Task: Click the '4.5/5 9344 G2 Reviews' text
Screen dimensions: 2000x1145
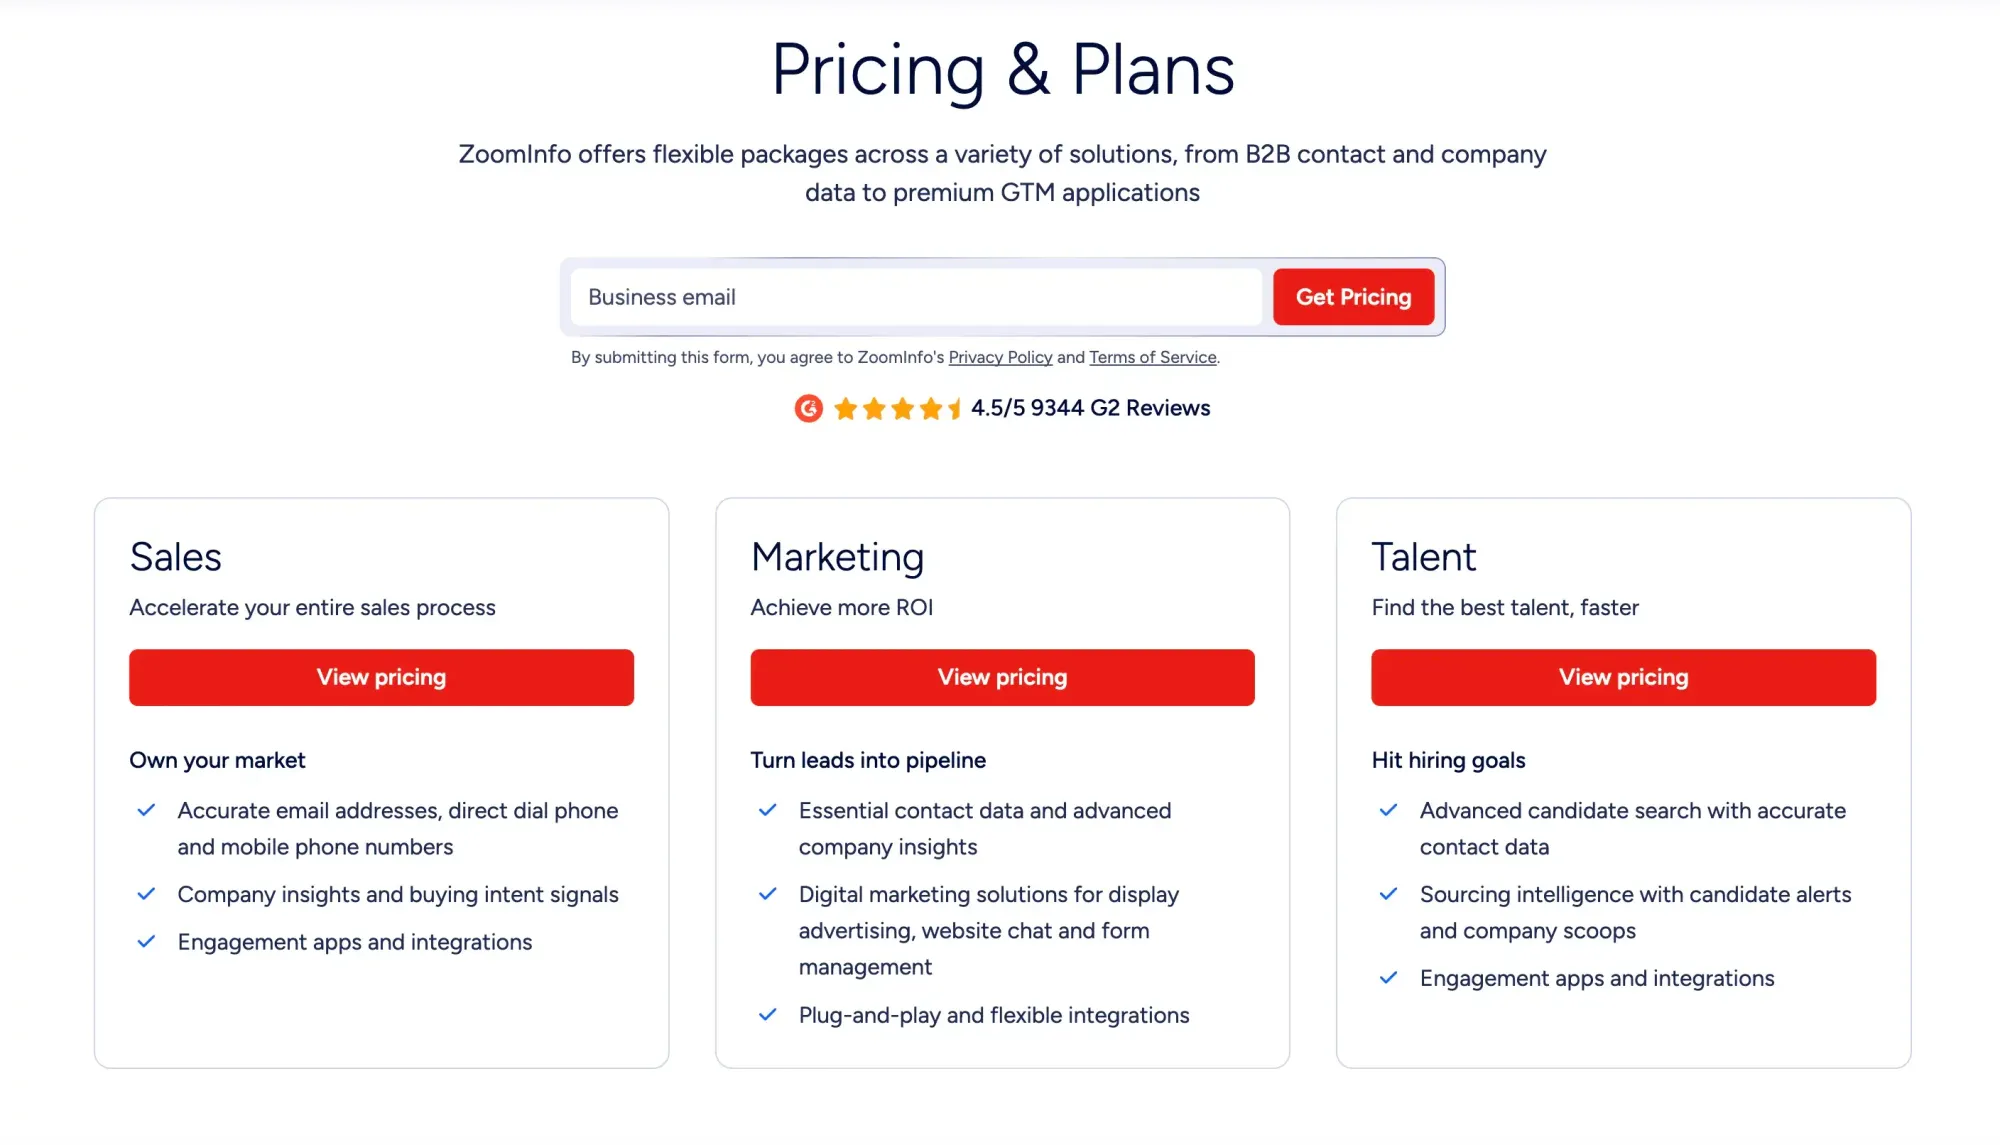Action: tap(1090, 408)
